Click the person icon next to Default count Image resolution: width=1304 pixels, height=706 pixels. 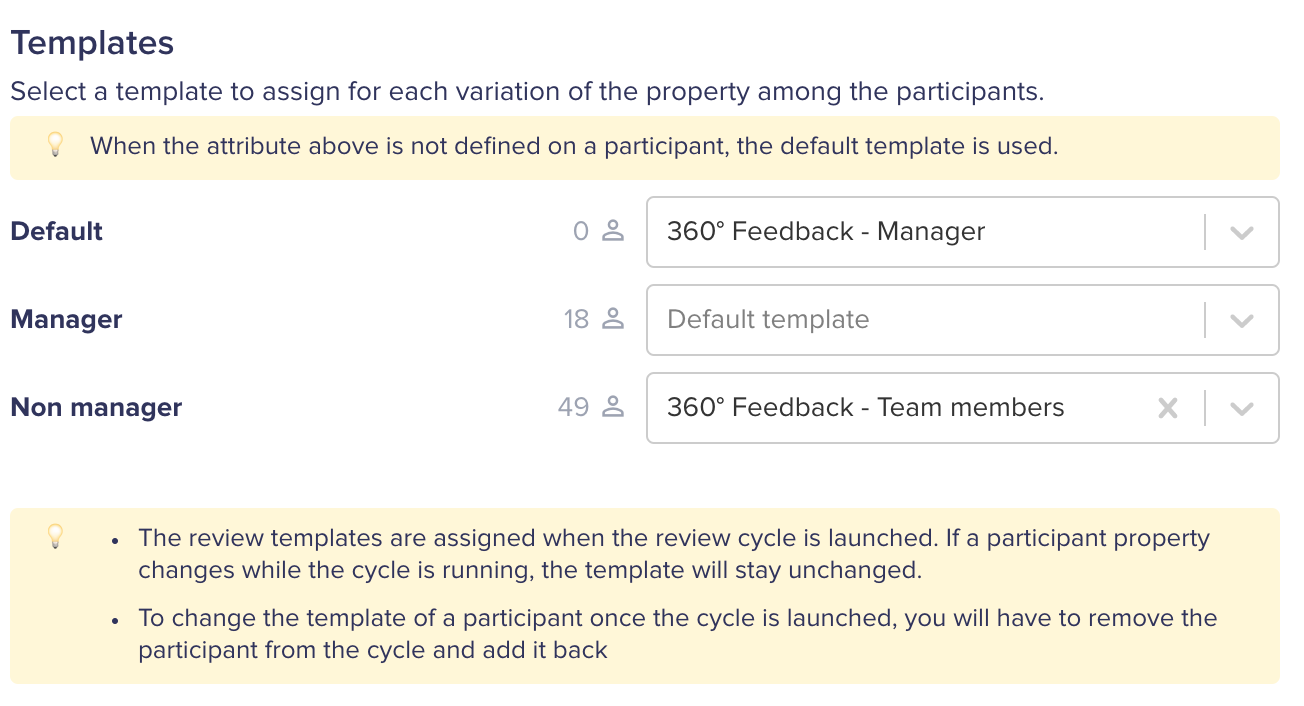[x=613, y=232]
